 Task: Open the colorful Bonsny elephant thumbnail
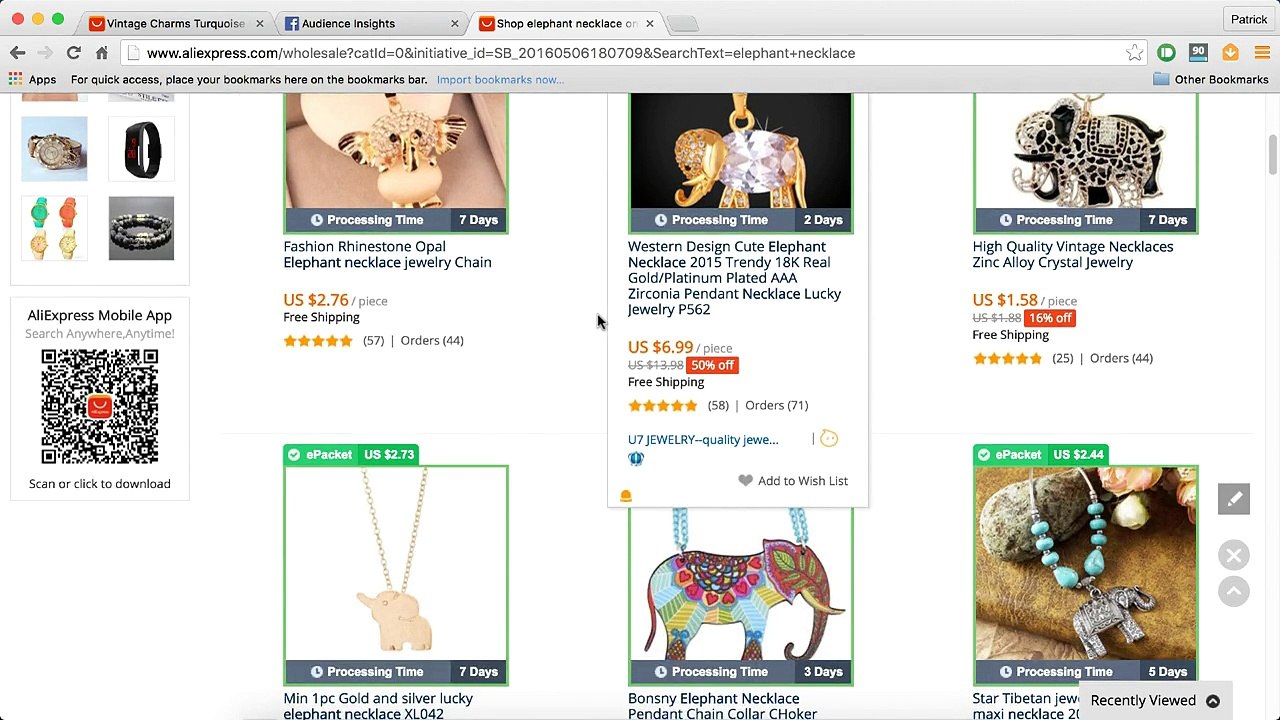[x=741, y=584]
